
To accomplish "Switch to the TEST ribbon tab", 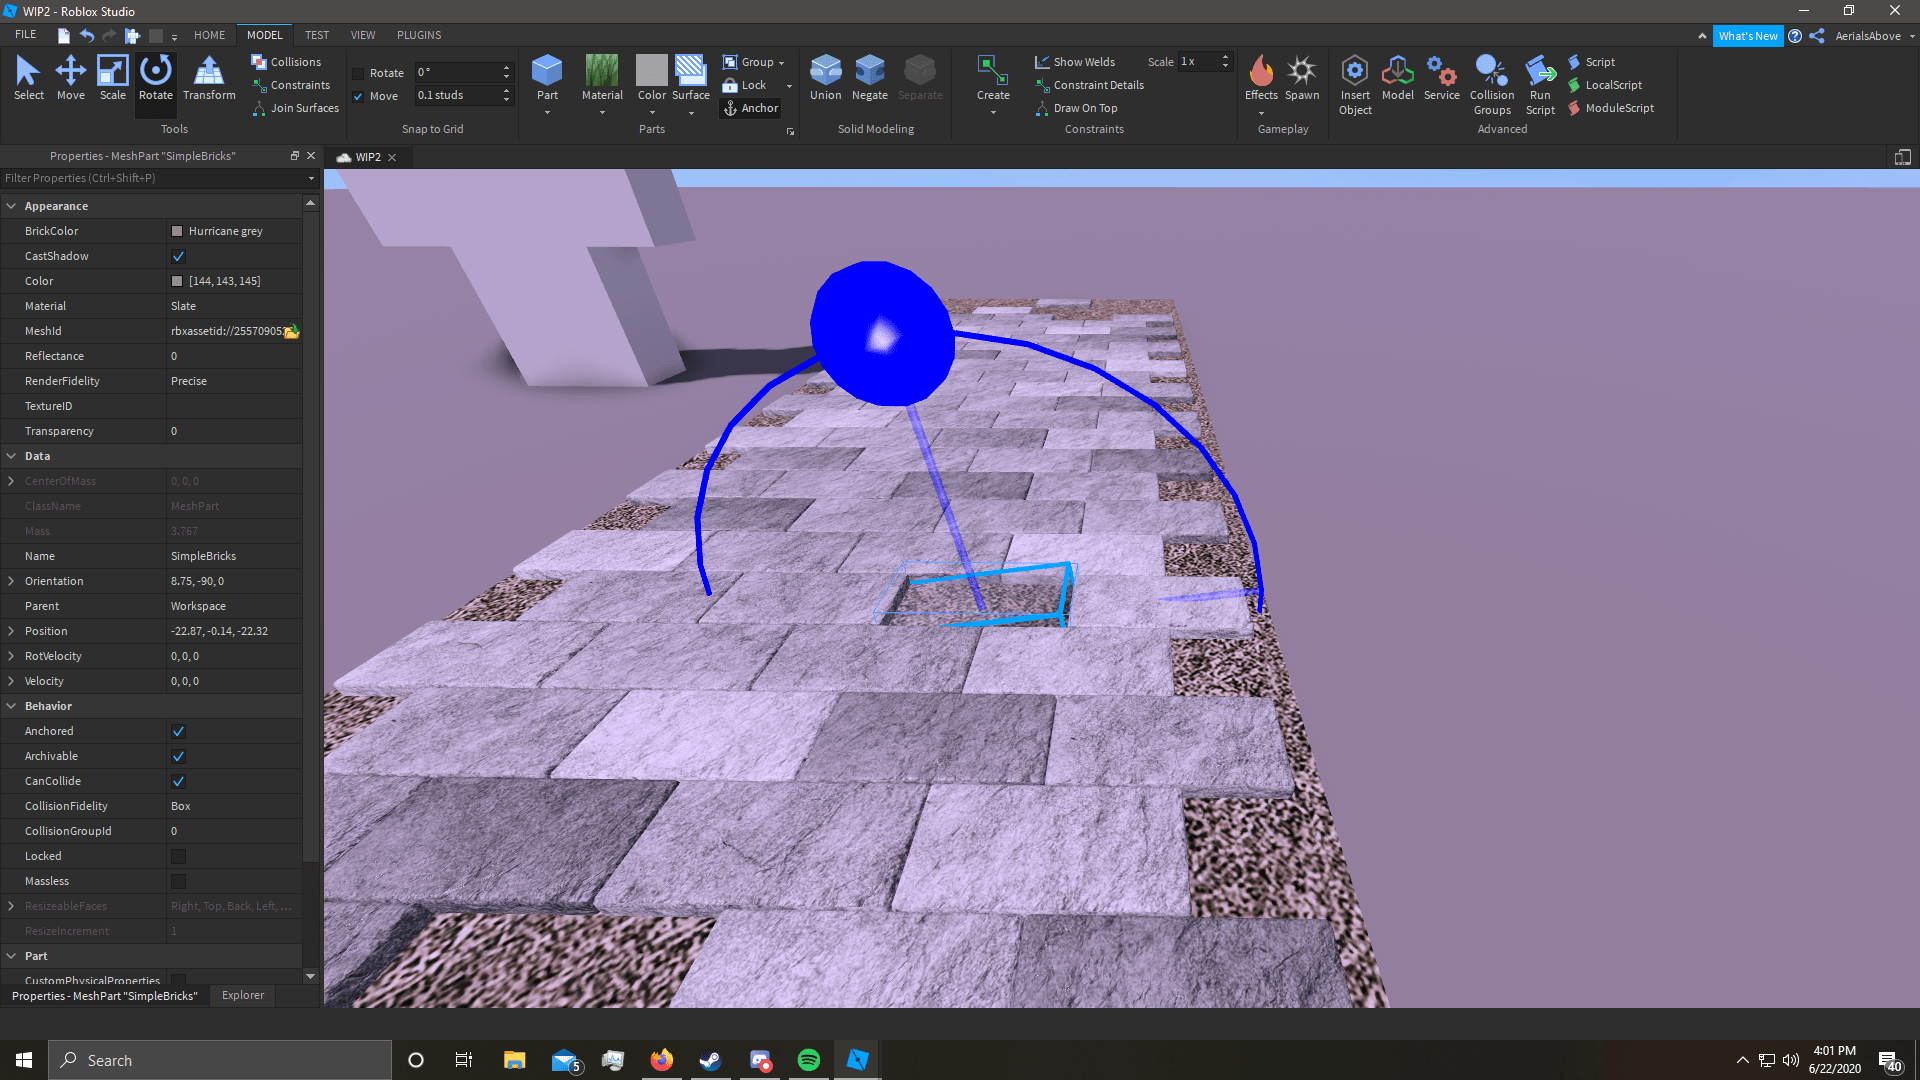I will click(317, 35).
